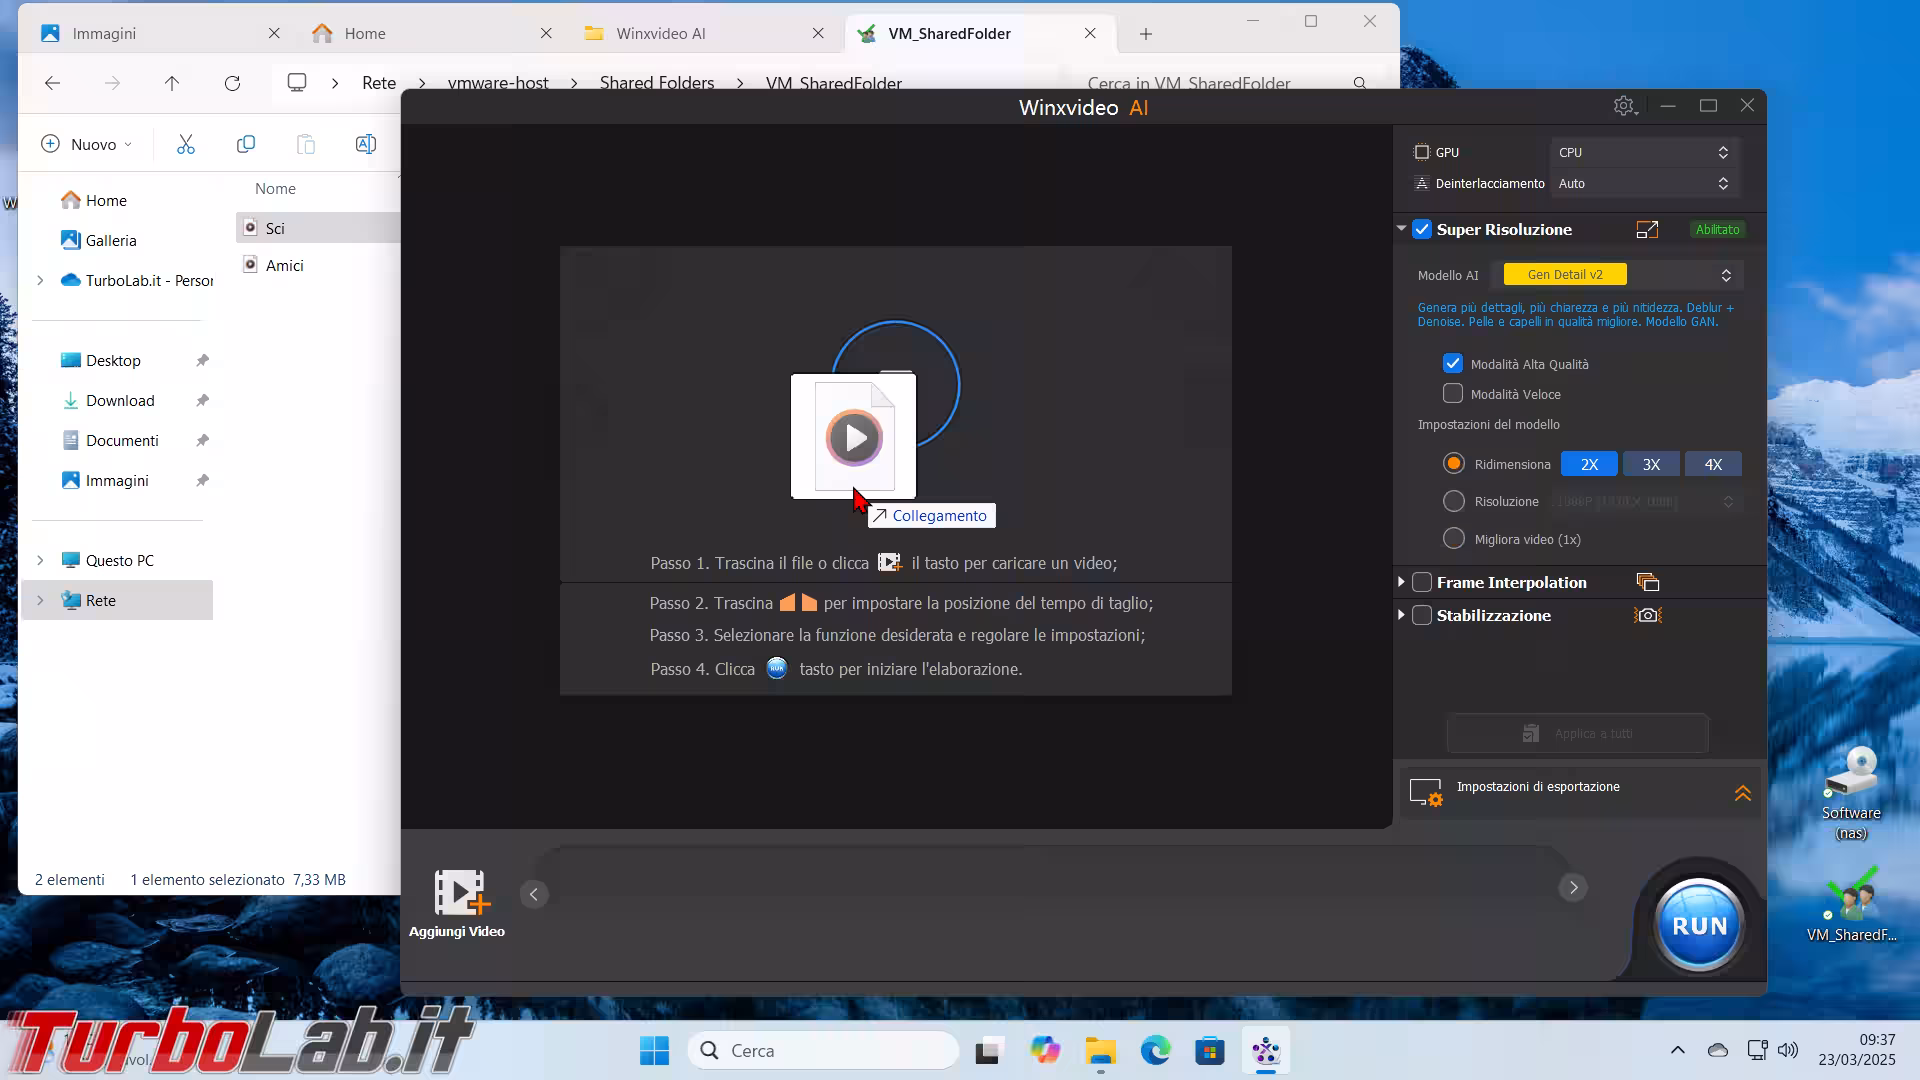Click the Super Risoluzione upscale icon
Screen dimensions: 1920x1080
pyautogui.click(x=1647, y=230)
